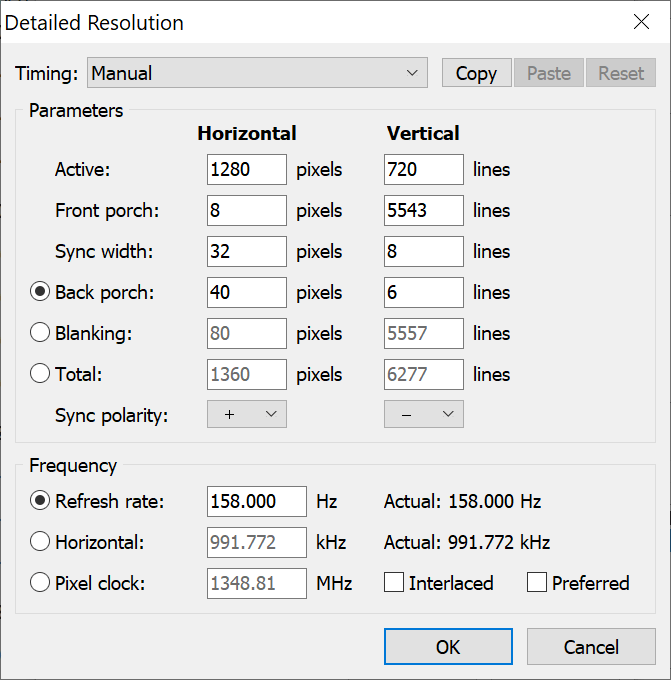This screenshot has width=671, height=680.
Task: Select the Refresh rate radio button
Action: click(40, 501)
